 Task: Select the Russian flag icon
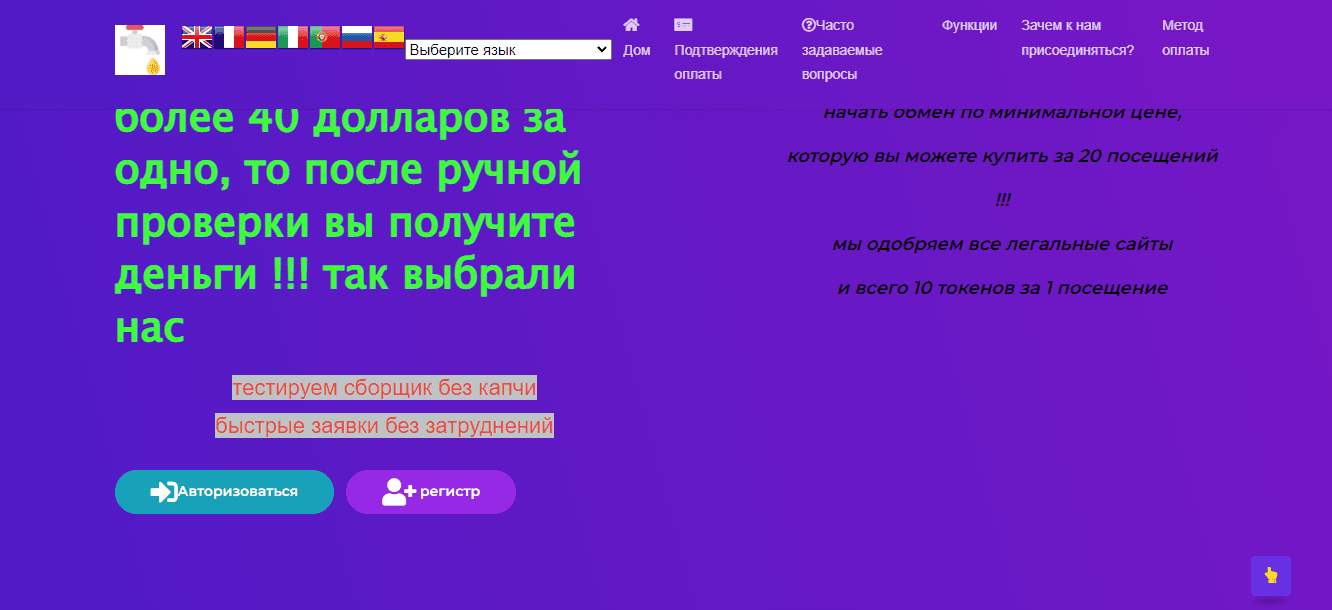[357, 37]
